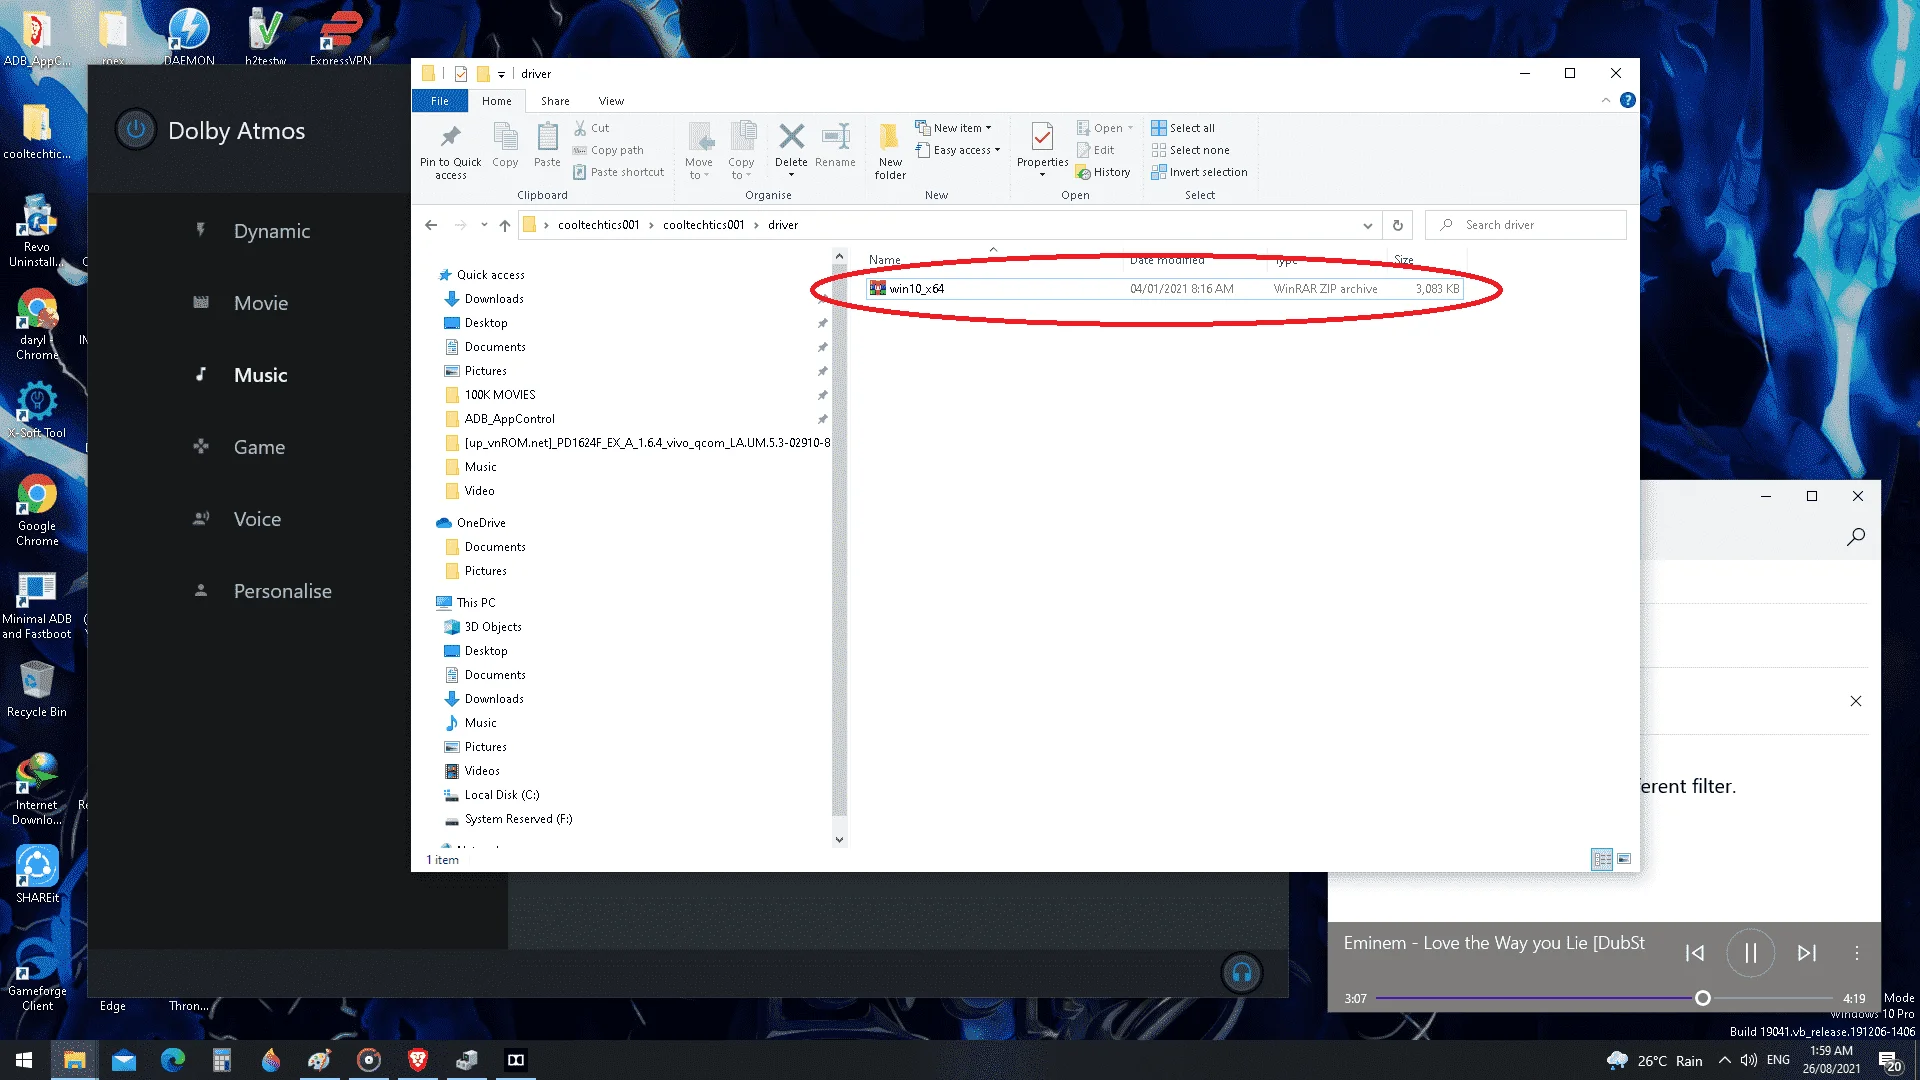Screen dimensions: 1920x1080
Task: Click the Search driver input field
Action: pos(1526,225)
